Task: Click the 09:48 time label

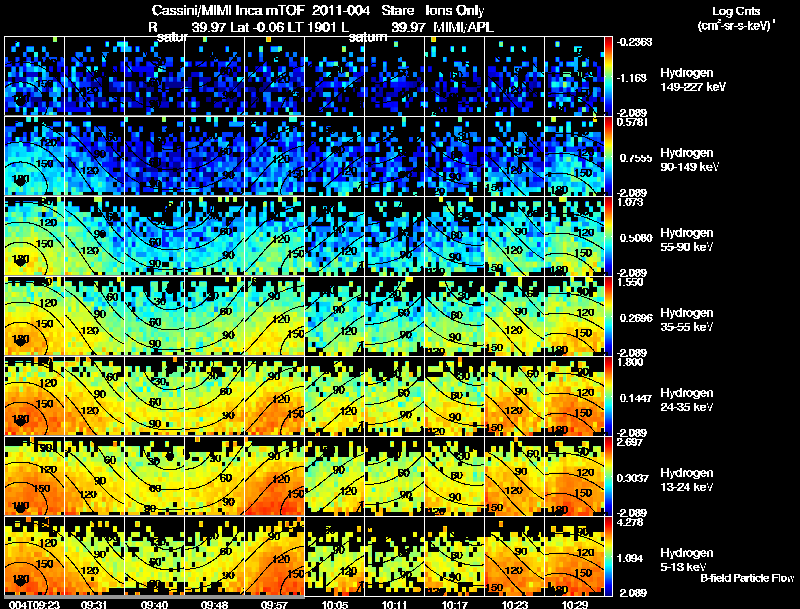Action: point(214,604)
